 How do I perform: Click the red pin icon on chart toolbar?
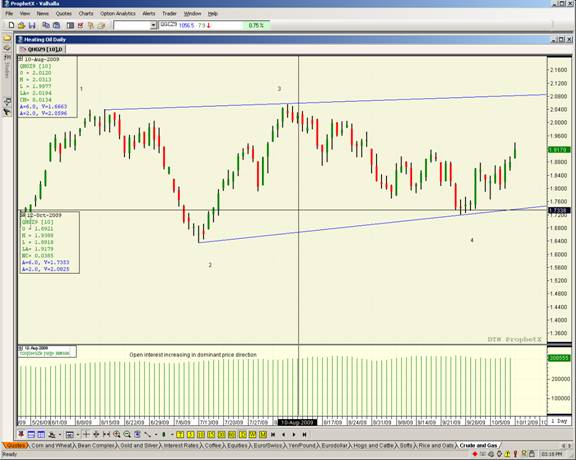pyautogui.click(x=21, y=435)
